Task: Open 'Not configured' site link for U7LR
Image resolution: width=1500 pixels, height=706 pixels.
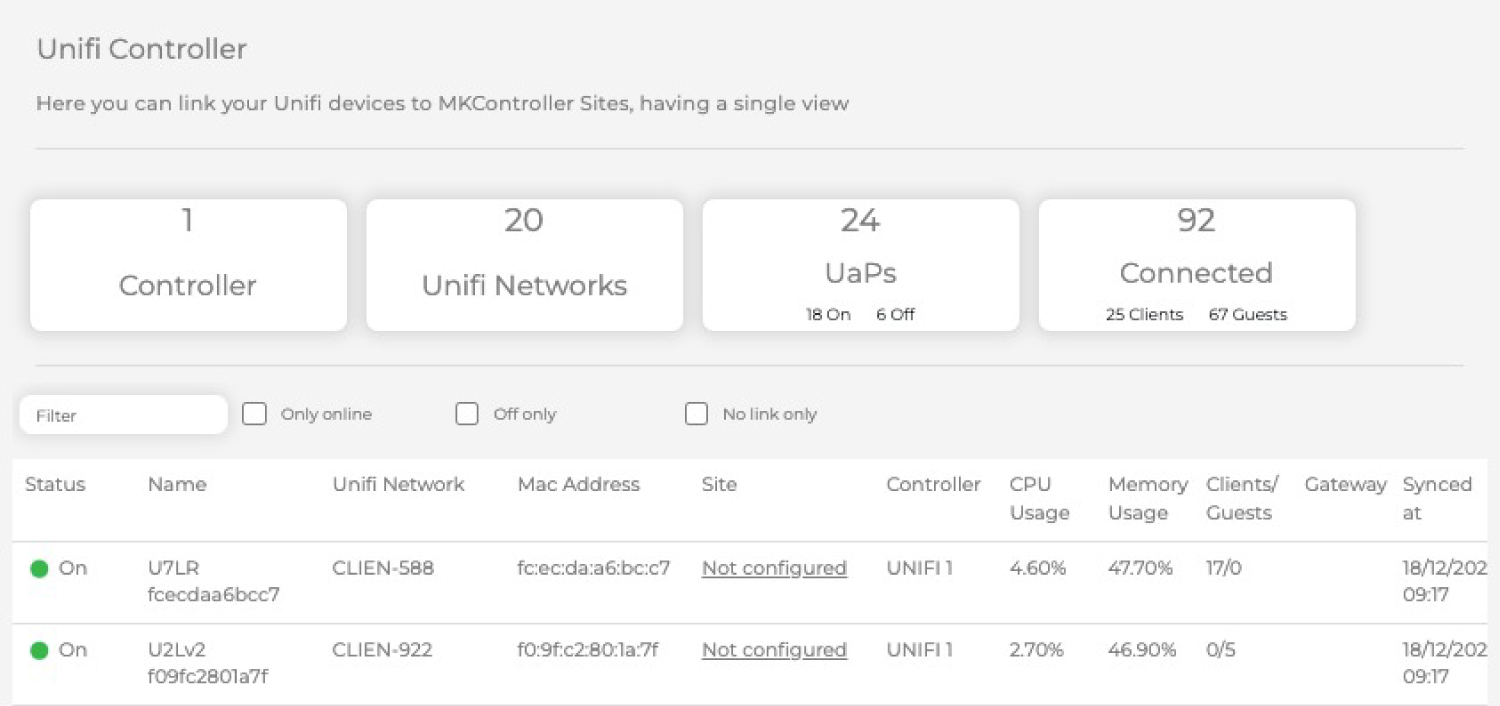Action: [x=774, y=568]
